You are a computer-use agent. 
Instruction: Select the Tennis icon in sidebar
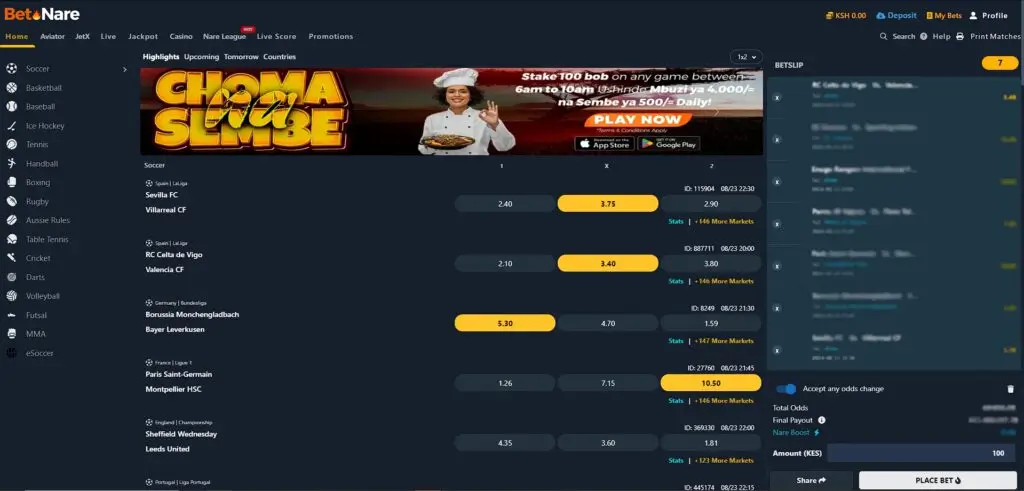point(11,144)
